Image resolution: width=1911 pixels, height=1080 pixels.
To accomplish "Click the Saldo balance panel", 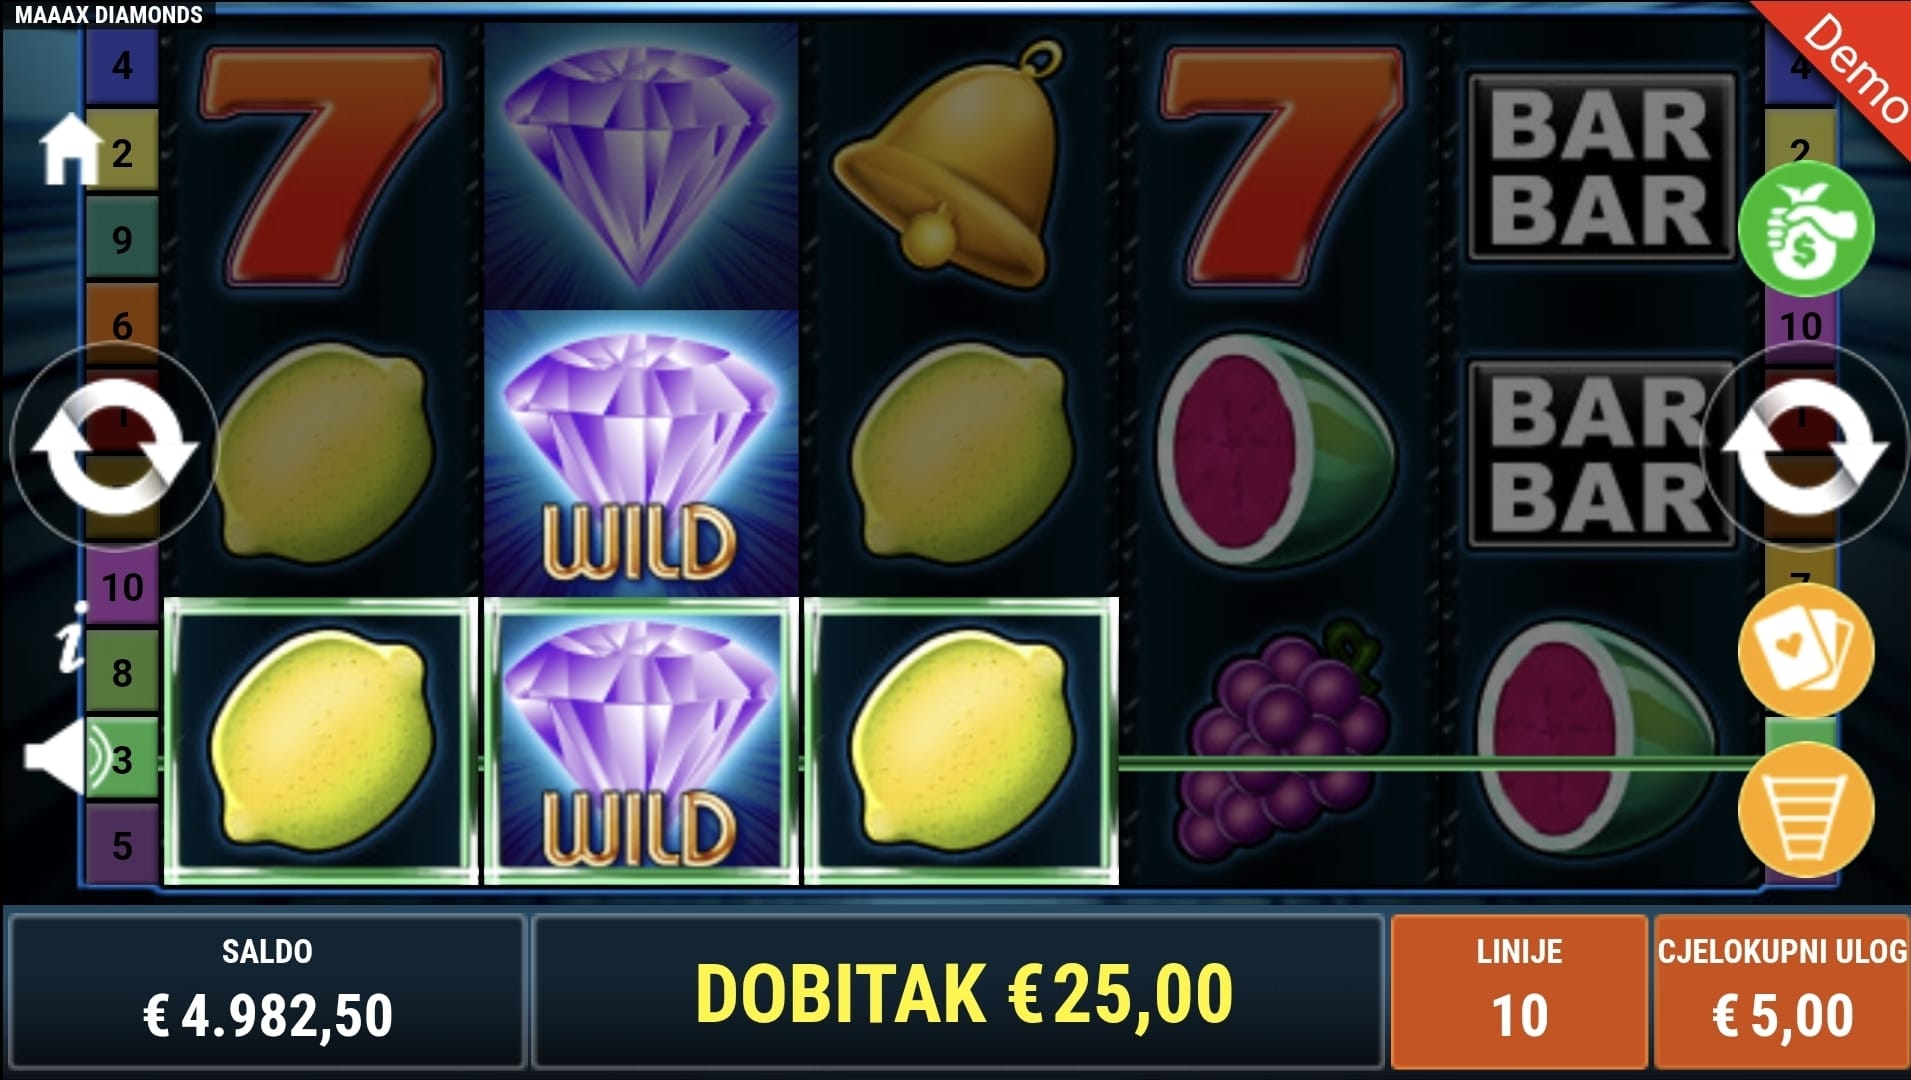I will point(267,991).
